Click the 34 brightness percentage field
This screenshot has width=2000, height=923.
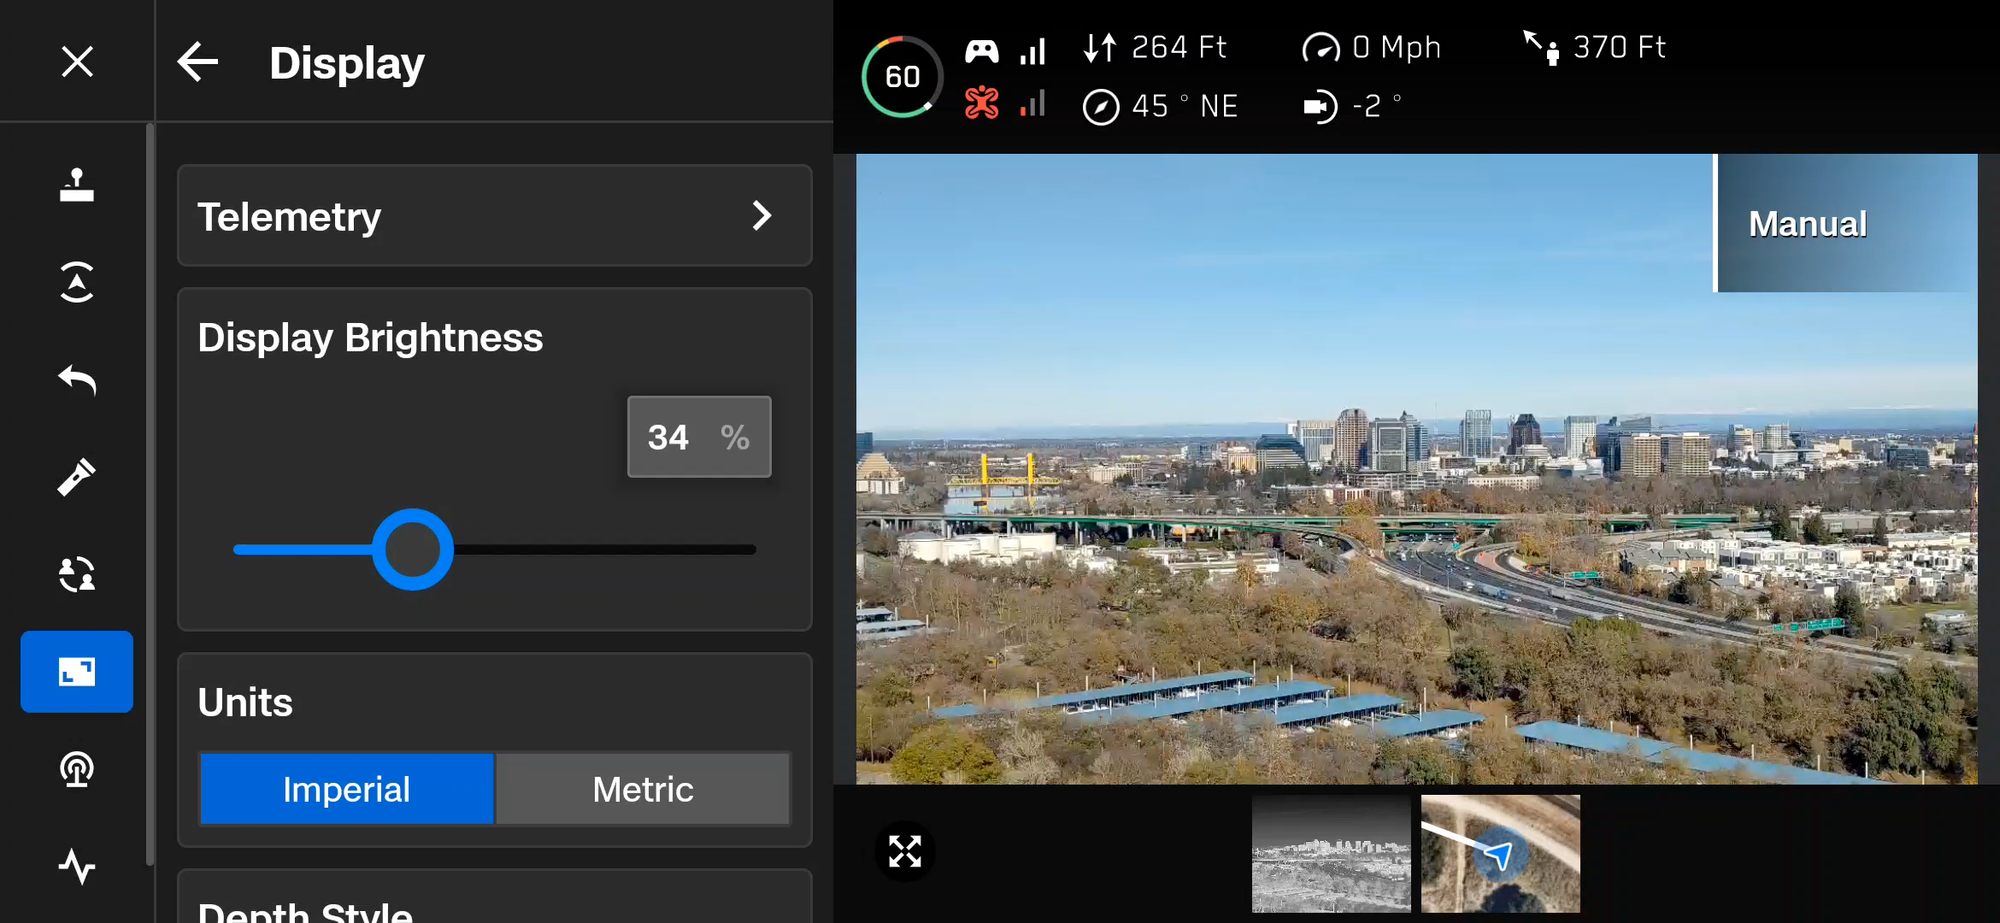pos(699,437)
